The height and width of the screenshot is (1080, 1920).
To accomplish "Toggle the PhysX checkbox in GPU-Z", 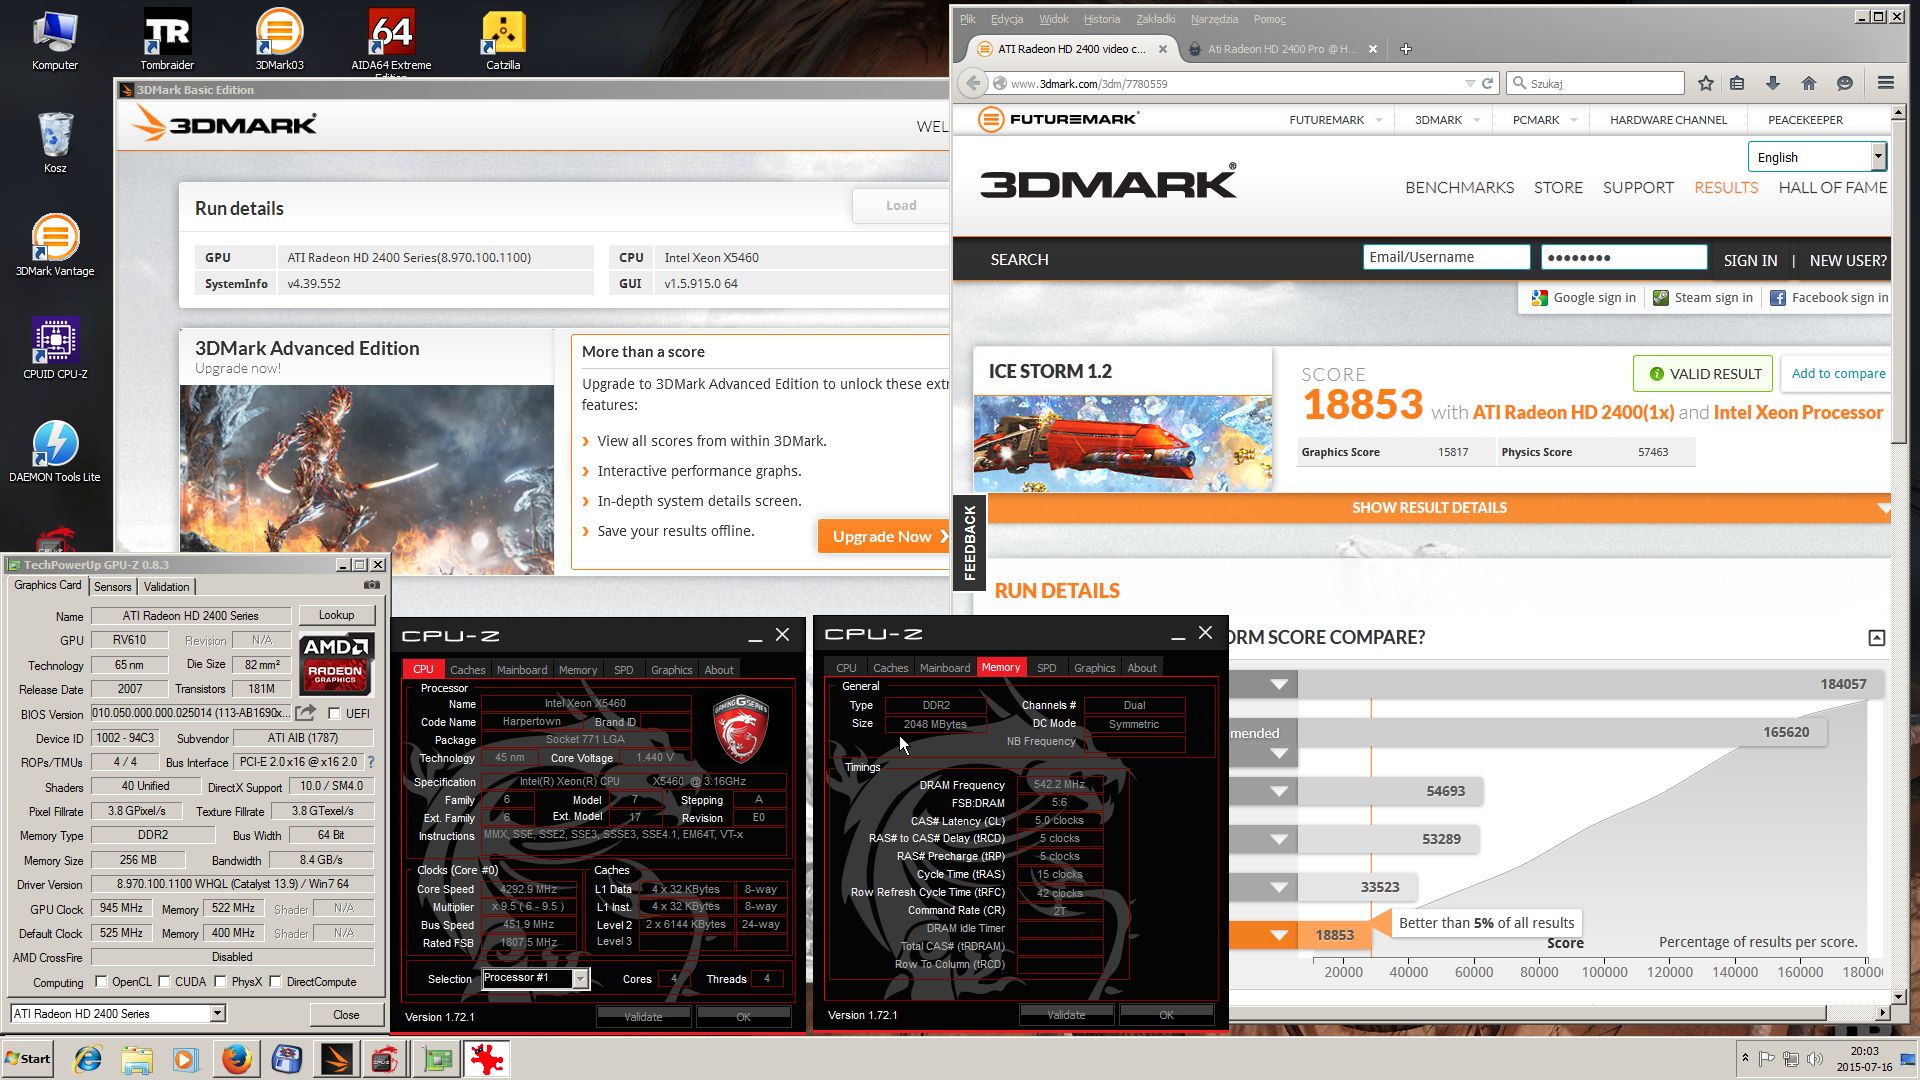I will point(220,982).
